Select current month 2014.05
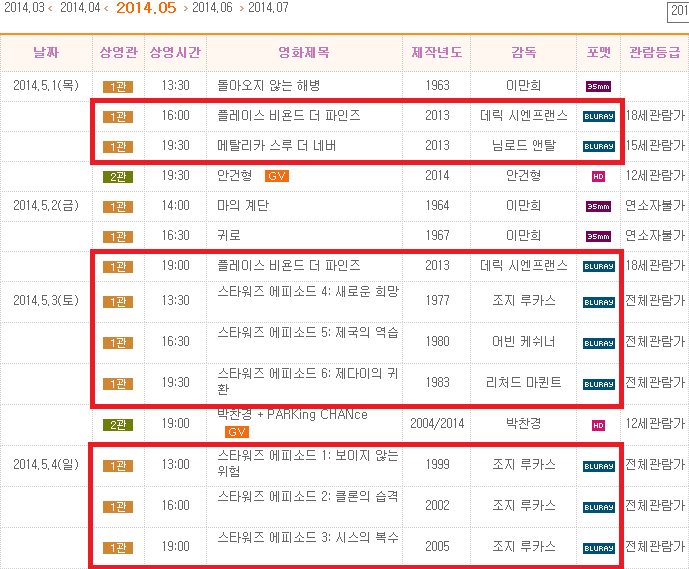 pos(146,8)
